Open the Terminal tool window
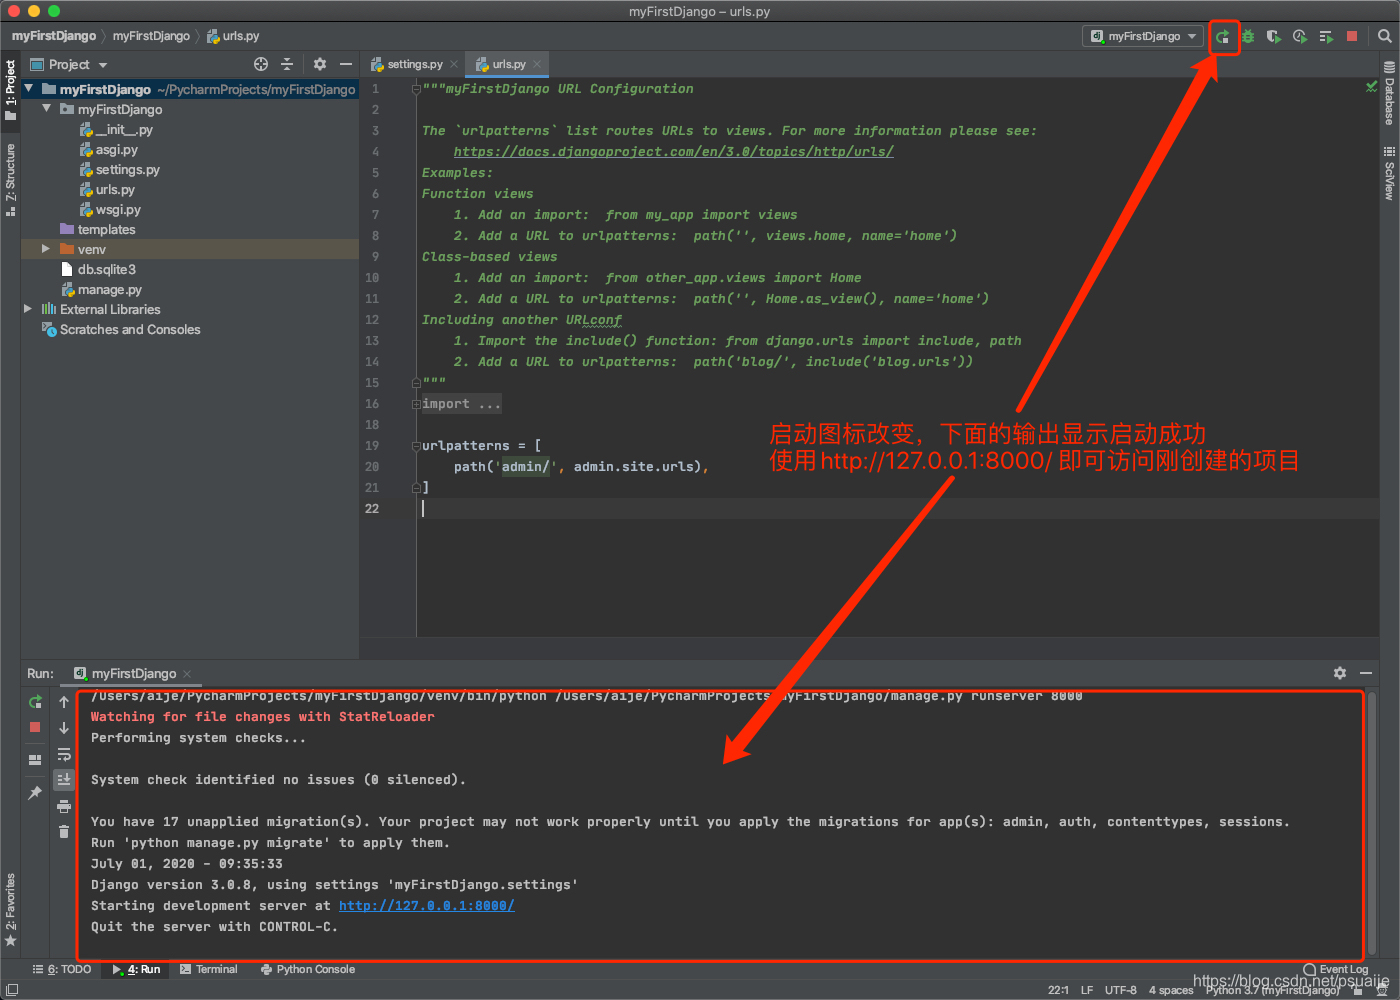This screenshot has width=1400, height=1000. [x=209, y=969]
